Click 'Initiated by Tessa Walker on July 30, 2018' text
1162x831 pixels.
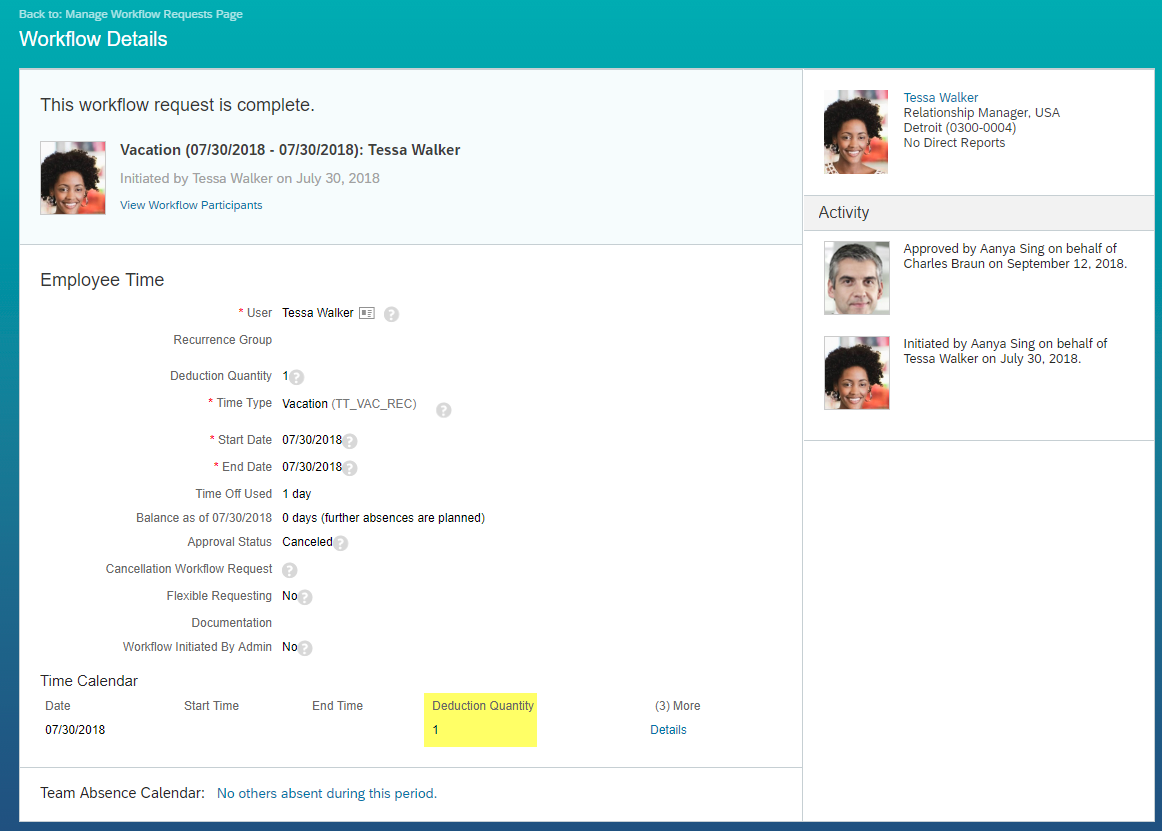250,179
